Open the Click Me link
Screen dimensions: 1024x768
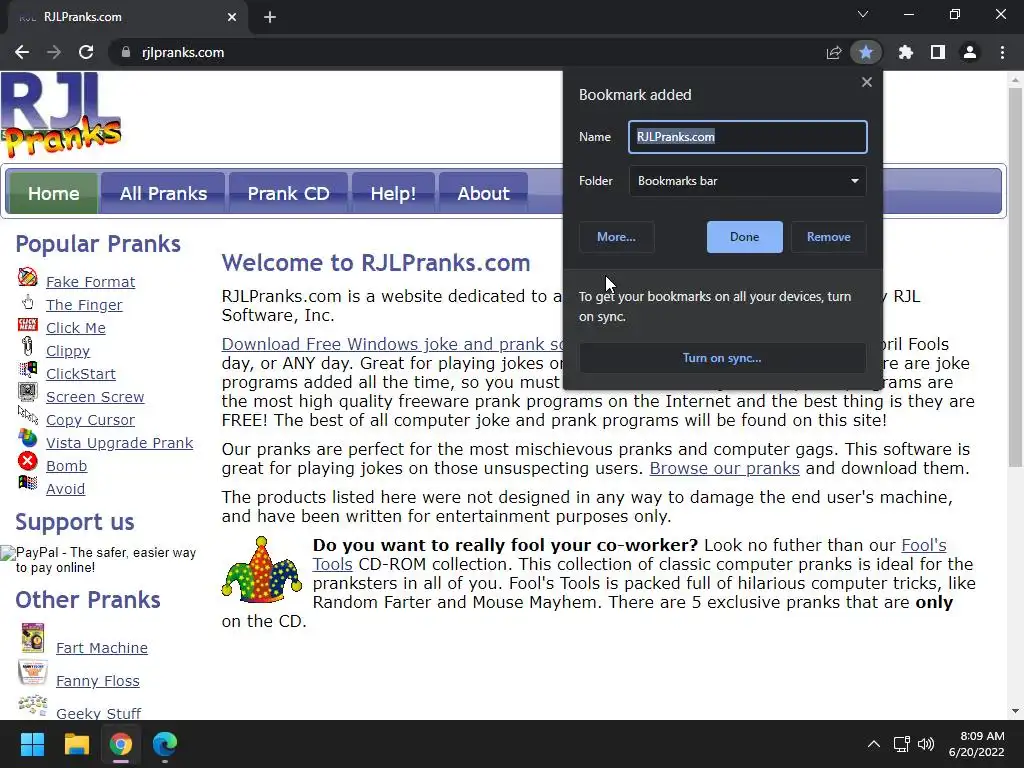click(x=76, y=328)
